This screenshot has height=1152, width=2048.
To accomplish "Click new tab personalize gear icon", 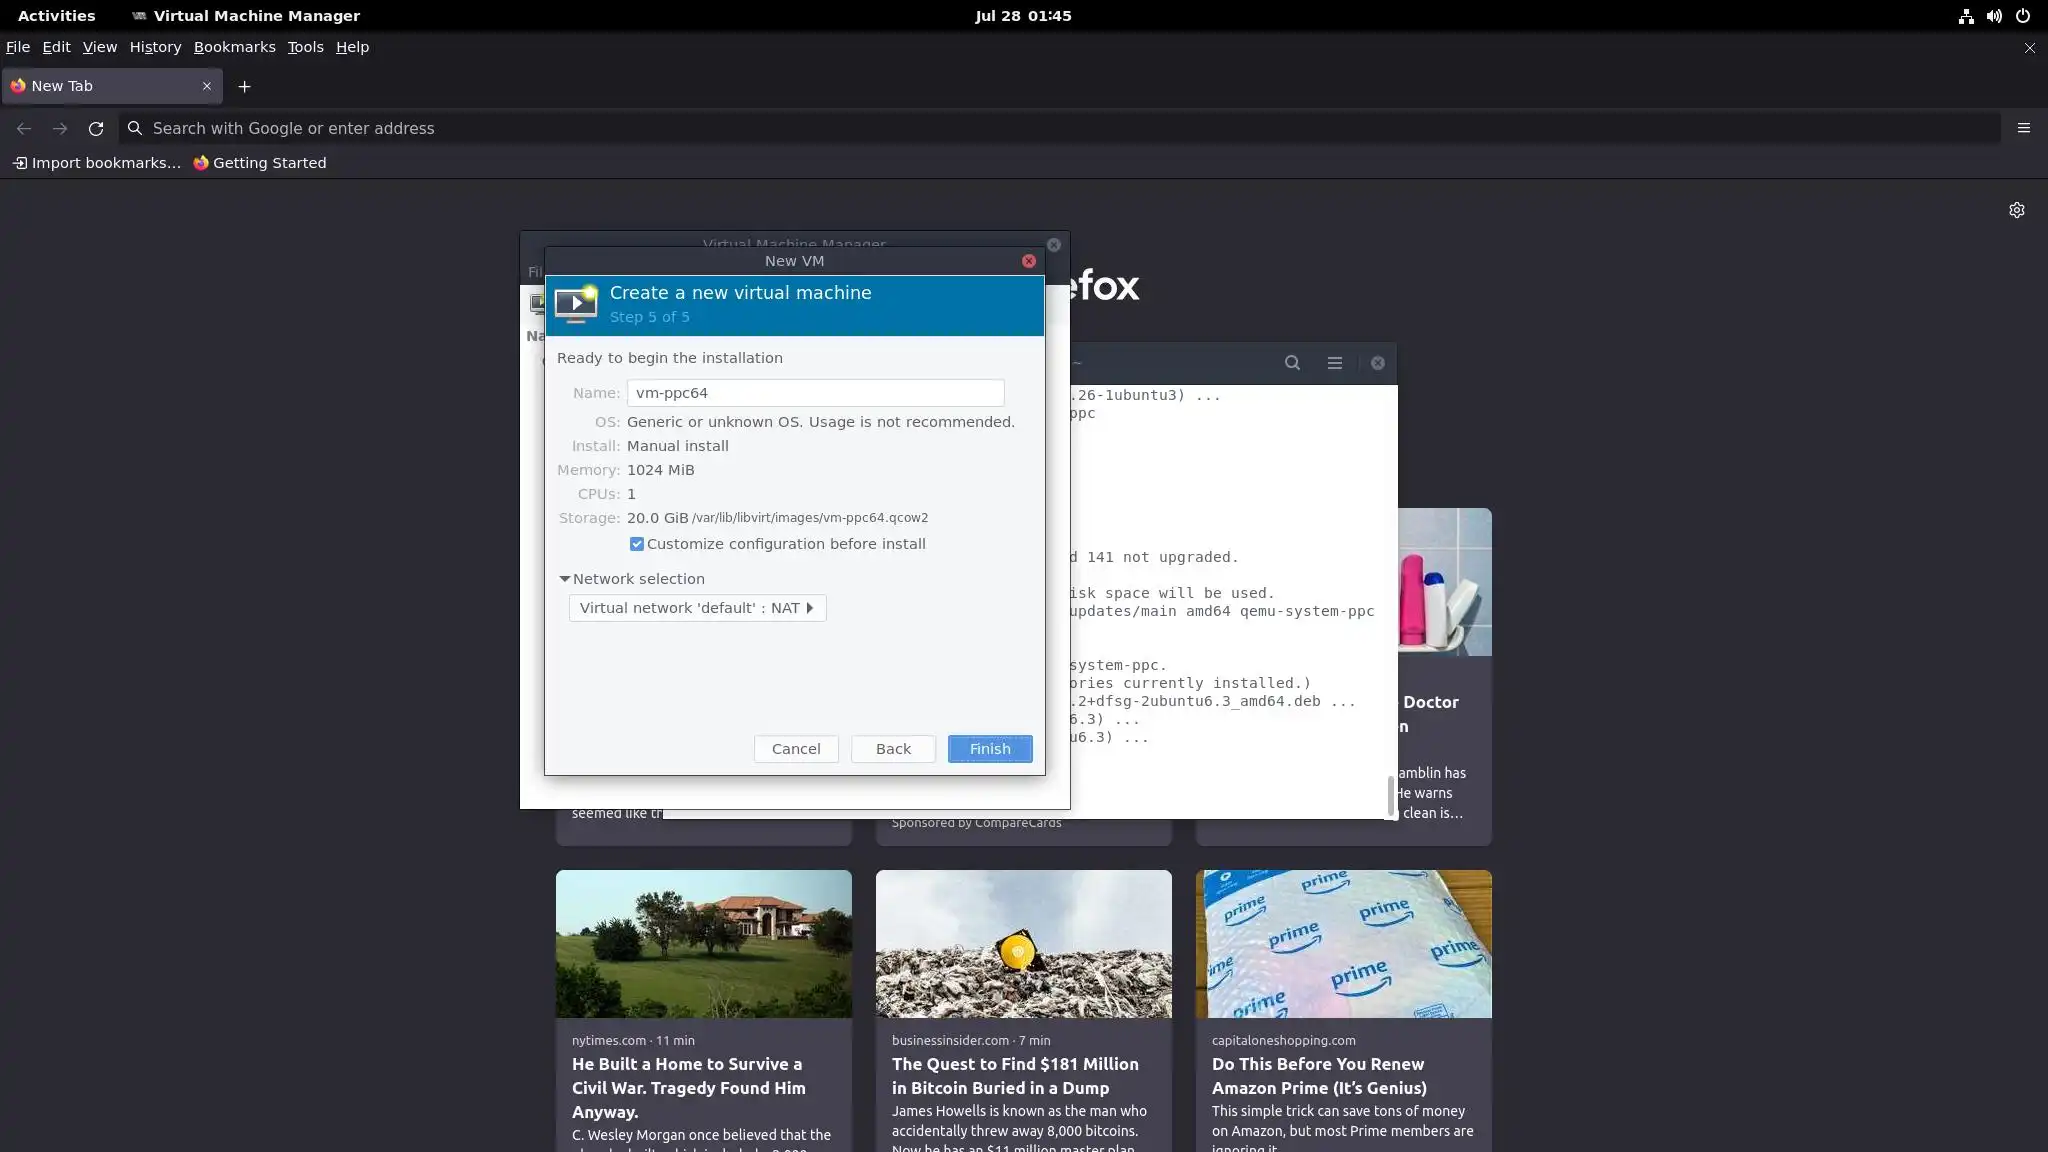I will pos(2016,210).
